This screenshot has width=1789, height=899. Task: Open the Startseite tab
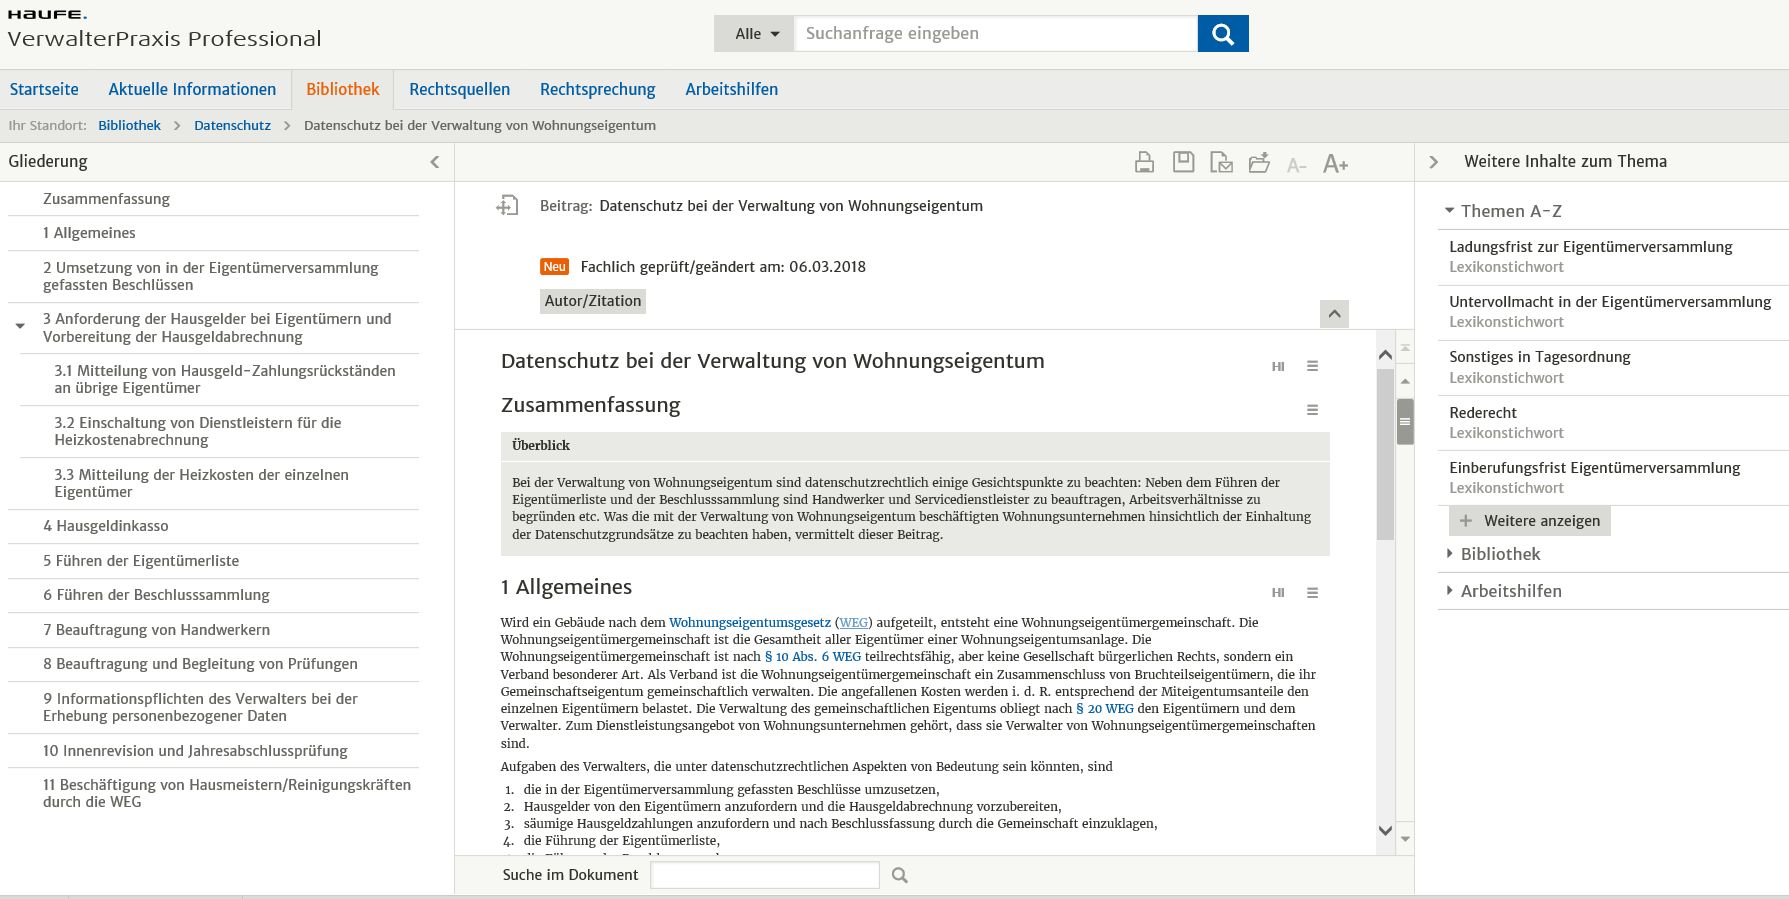[44, 89]
